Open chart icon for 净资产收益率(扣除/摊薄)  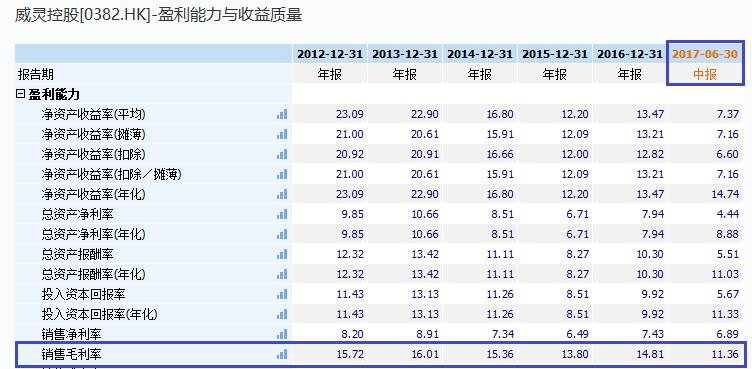point(282,174)
